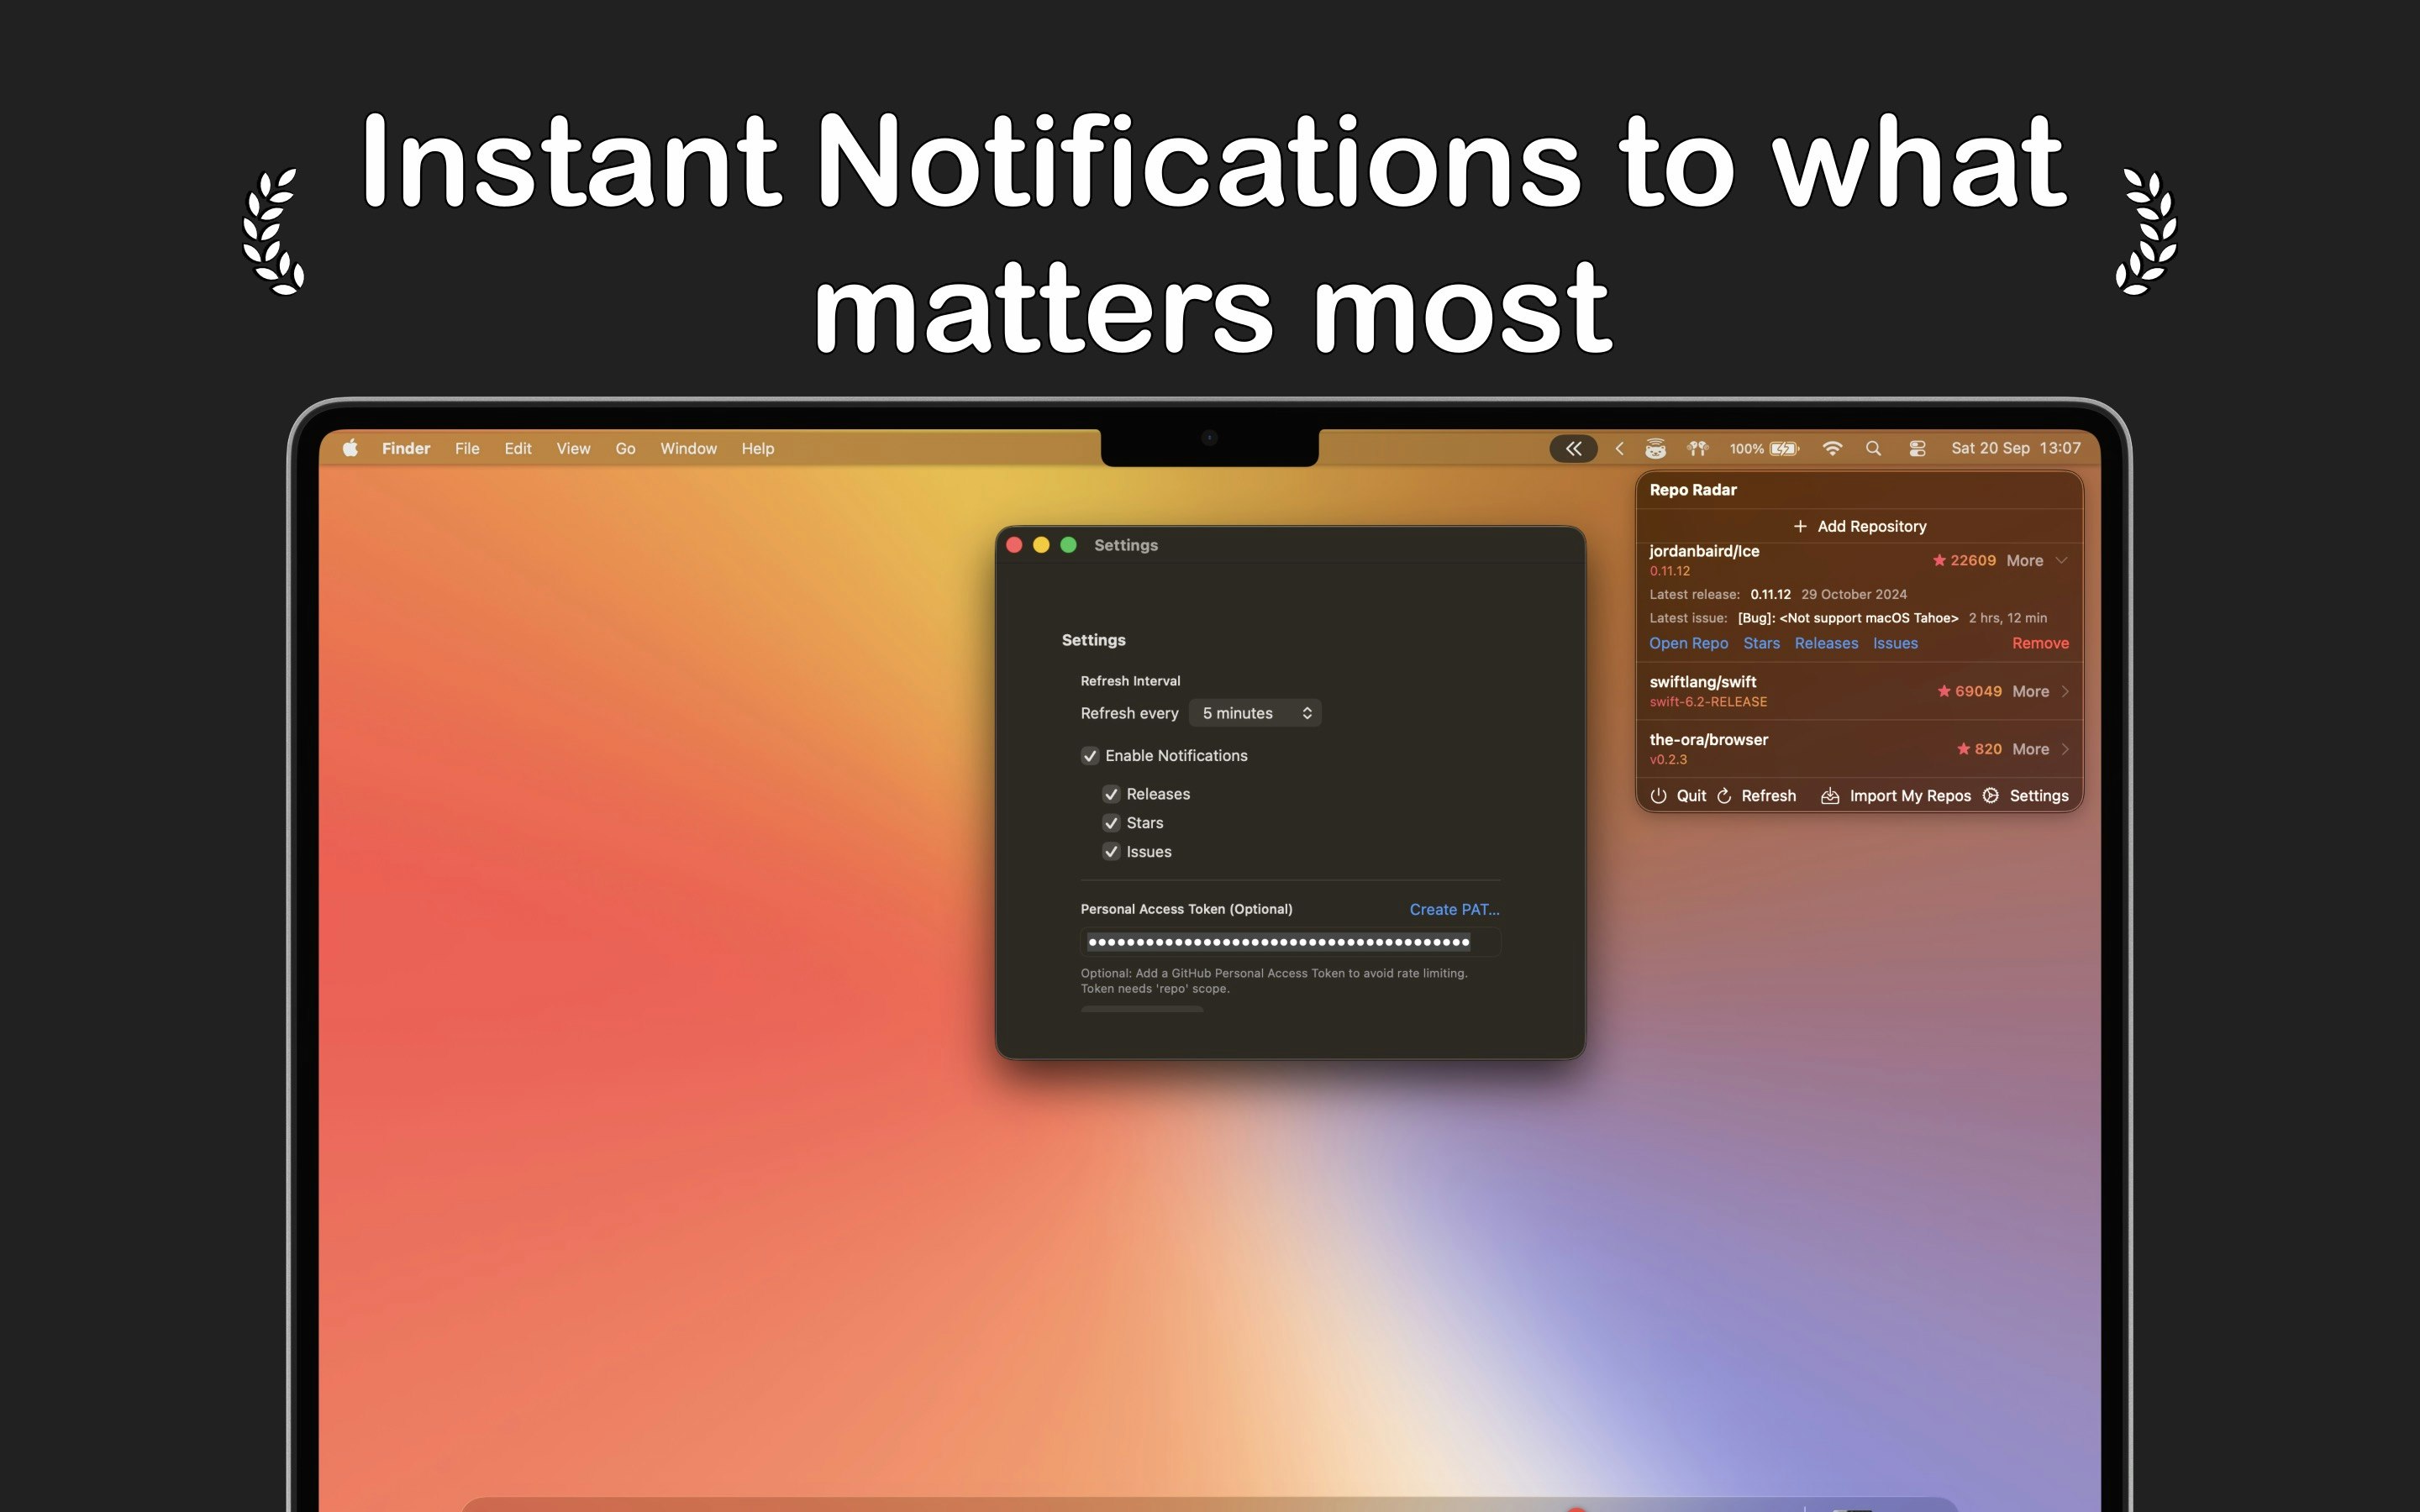Click the Import My Repos label

click(x=1910, y=796)
